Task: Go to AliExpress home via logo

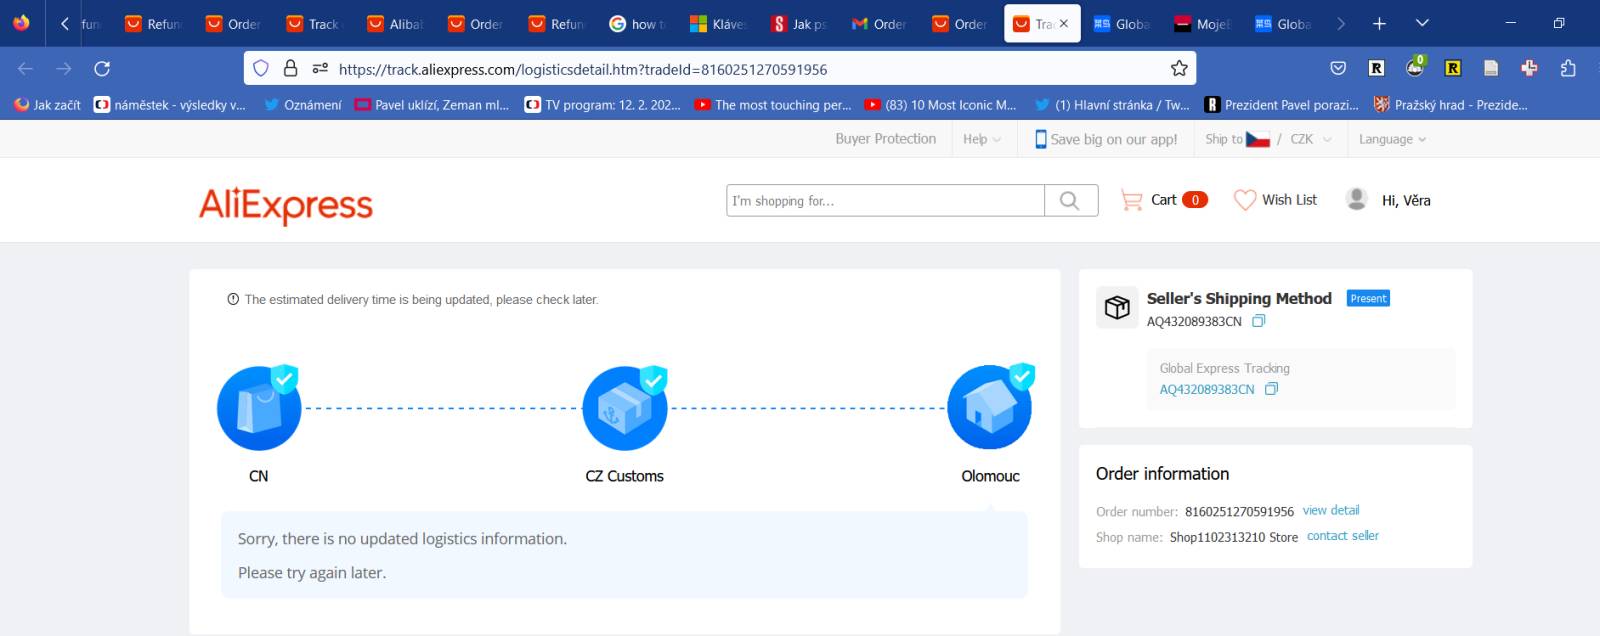Action: 286,205
